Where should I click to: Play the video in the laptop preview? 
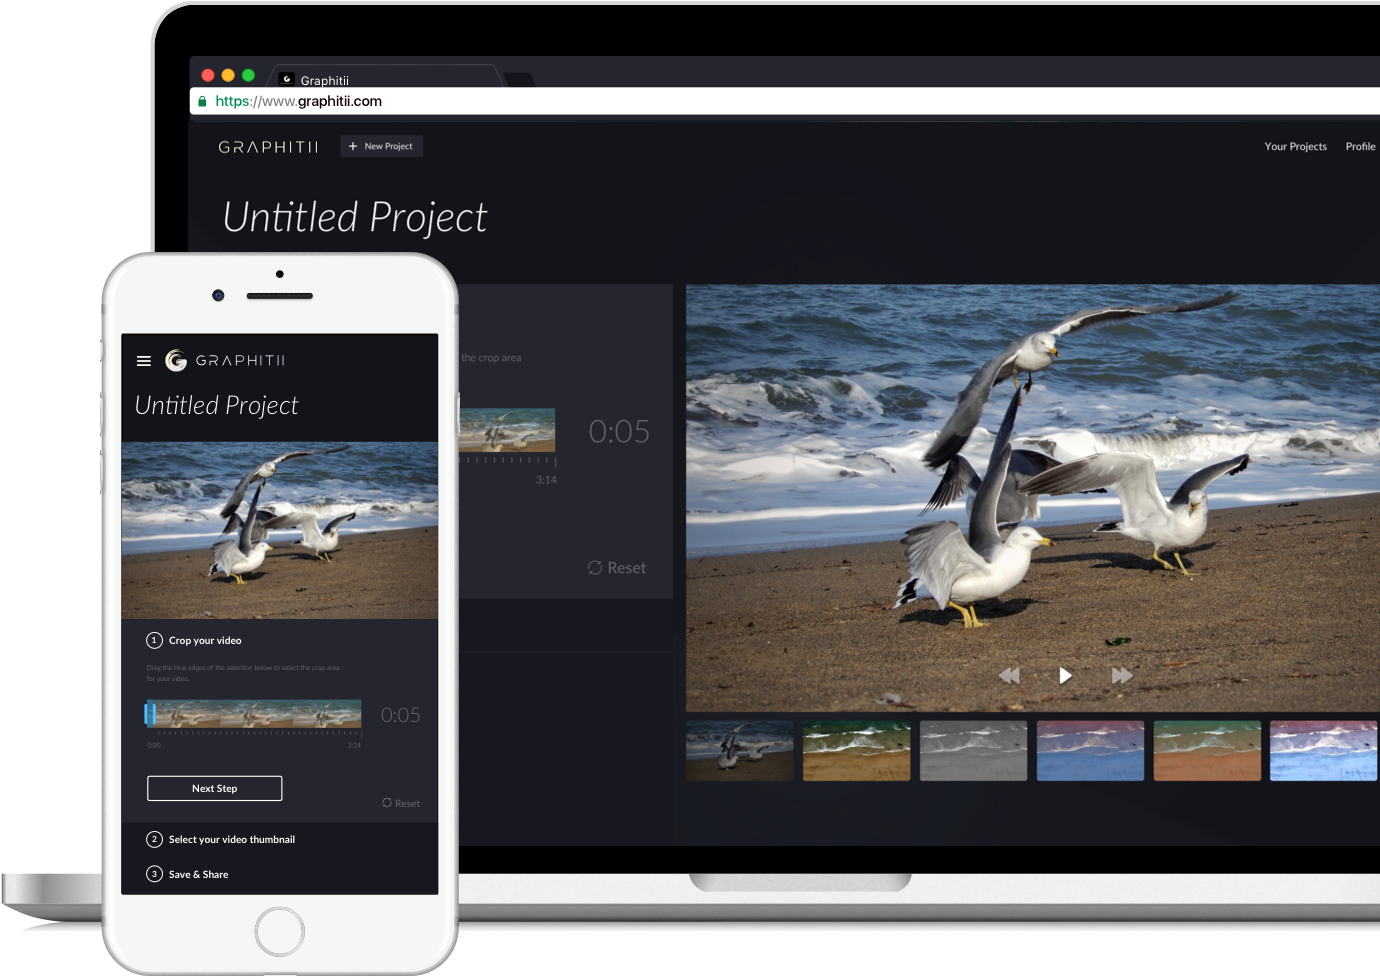coord(1065,676)
